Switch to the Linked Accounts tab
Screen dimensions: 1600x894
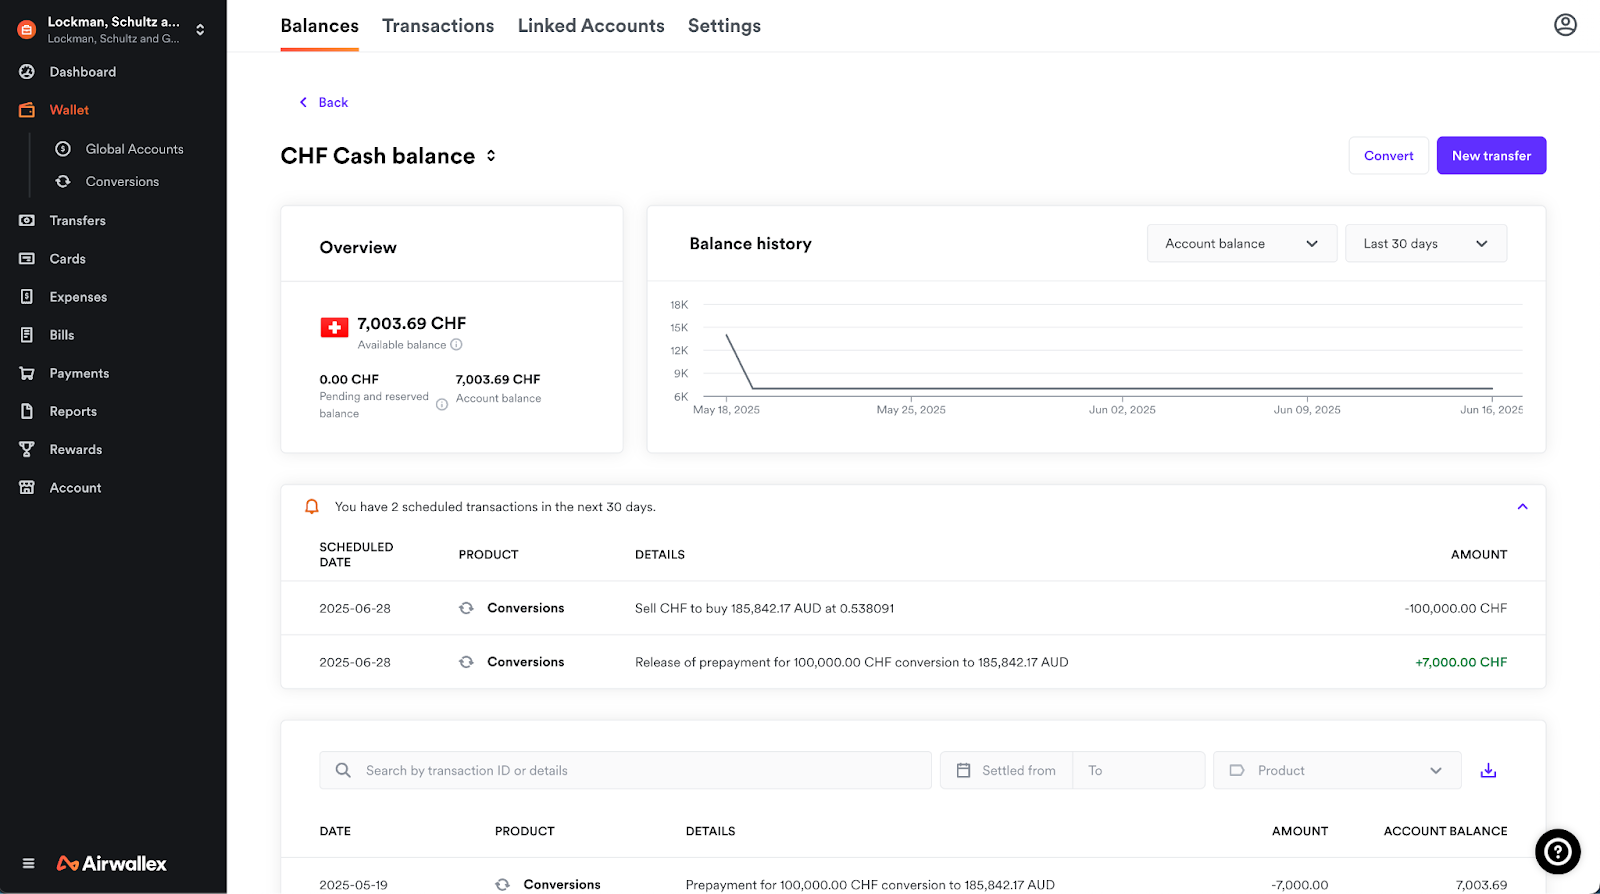[591, 26]
